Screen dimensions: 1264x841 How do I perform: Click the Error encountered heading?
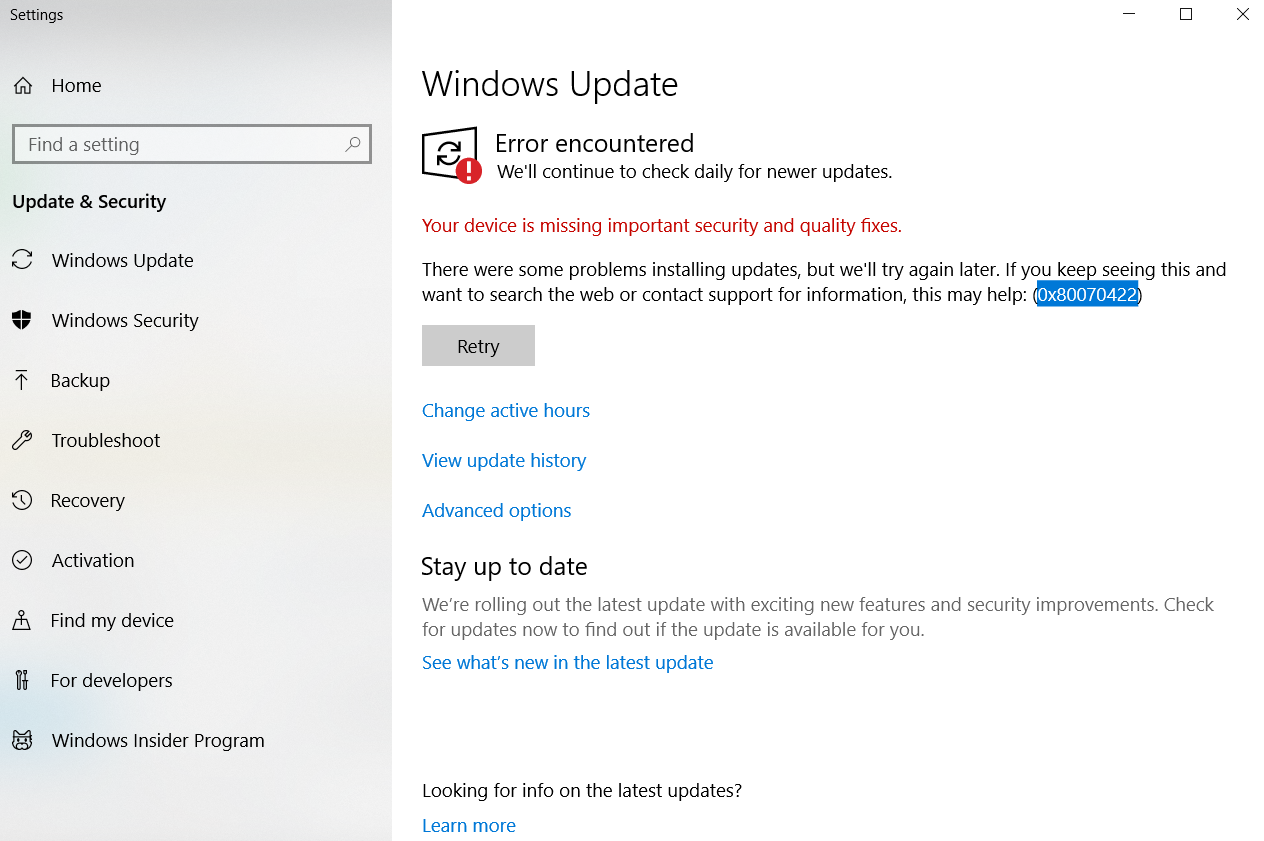pyautogui.click(x=594, y=143)
